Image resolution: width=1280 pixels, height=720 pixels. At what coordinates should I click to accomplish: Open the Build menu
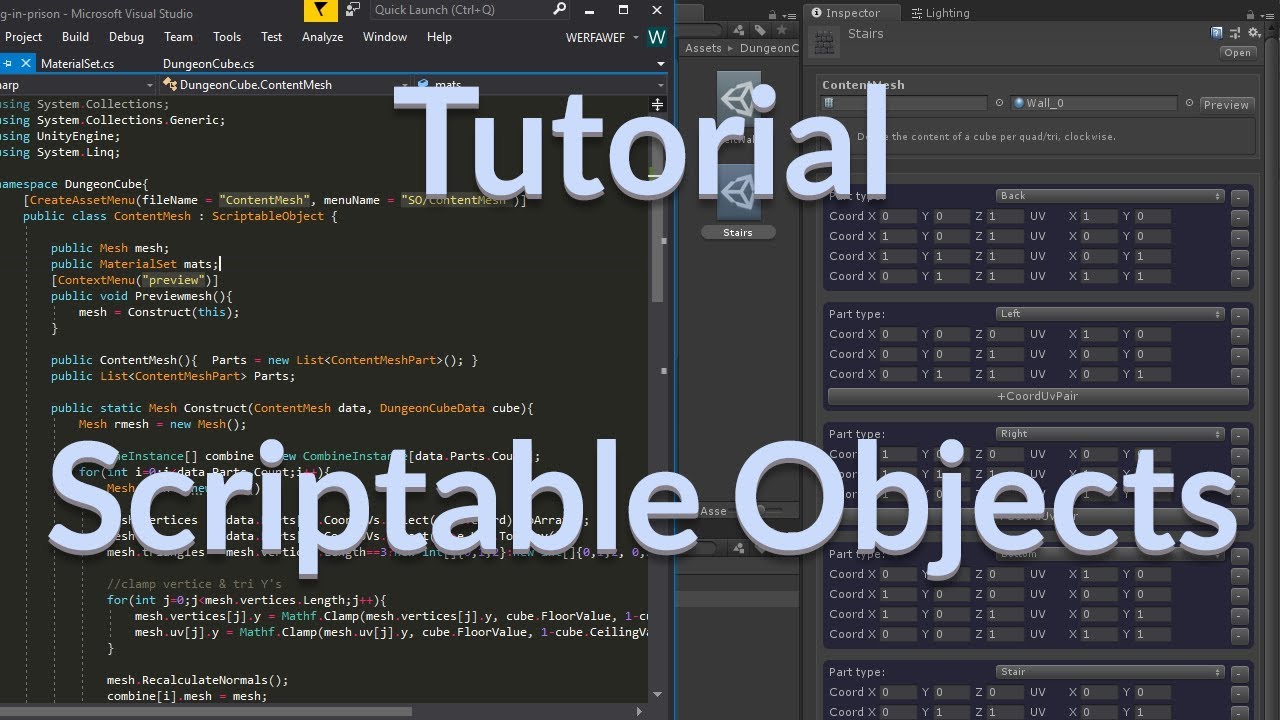click(75, 37)
